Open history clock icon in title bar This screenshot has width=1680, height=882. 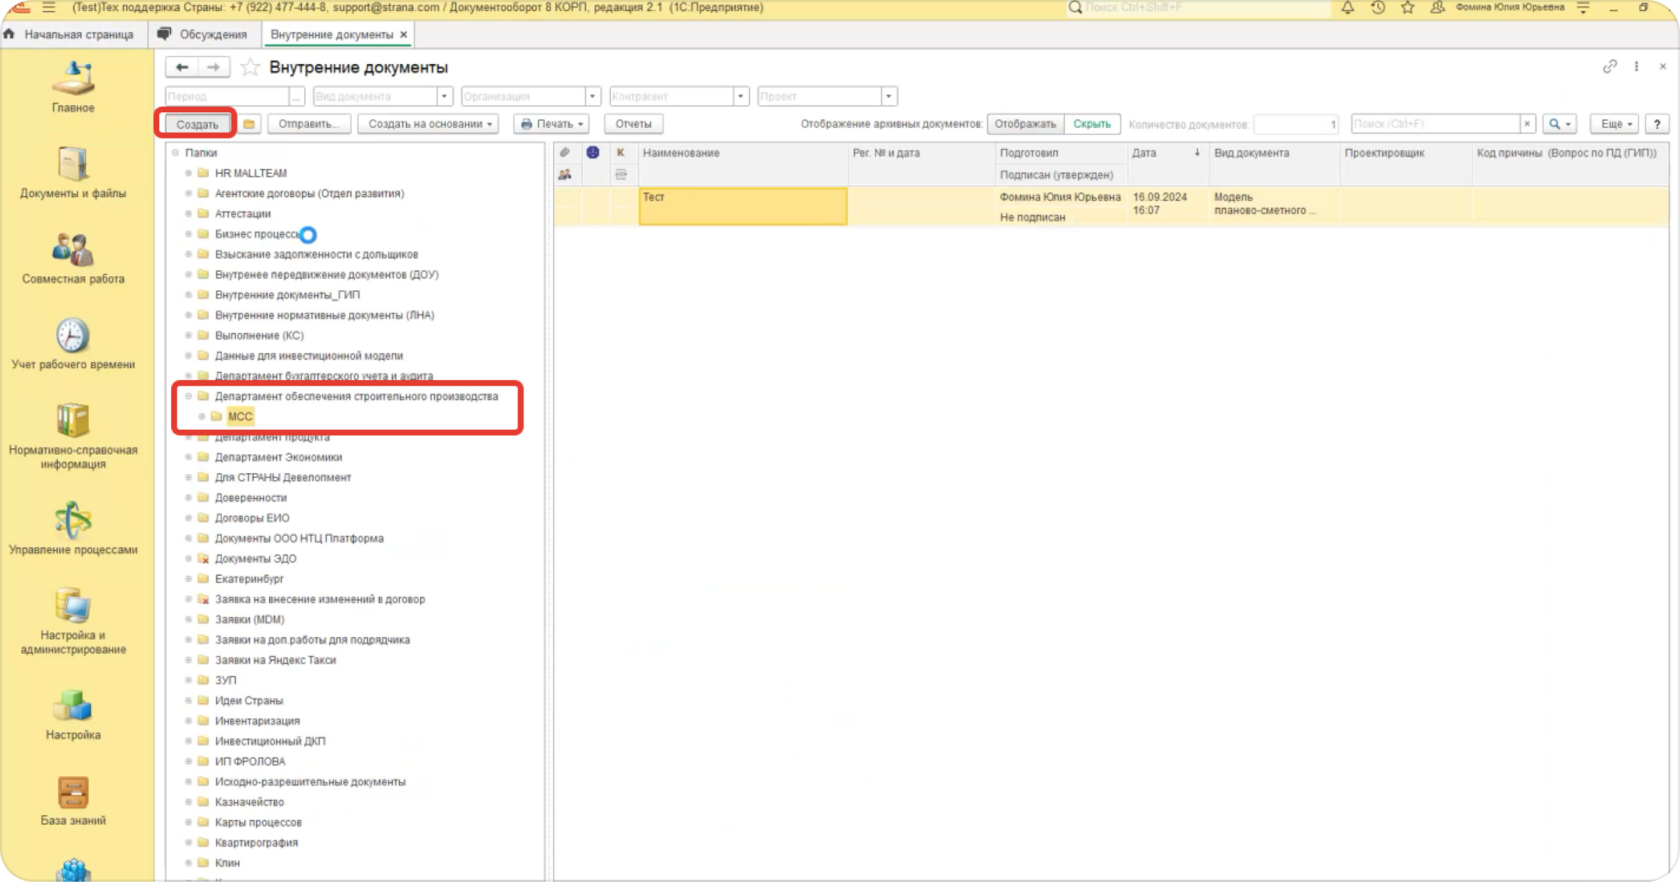tap(1377, 8)
